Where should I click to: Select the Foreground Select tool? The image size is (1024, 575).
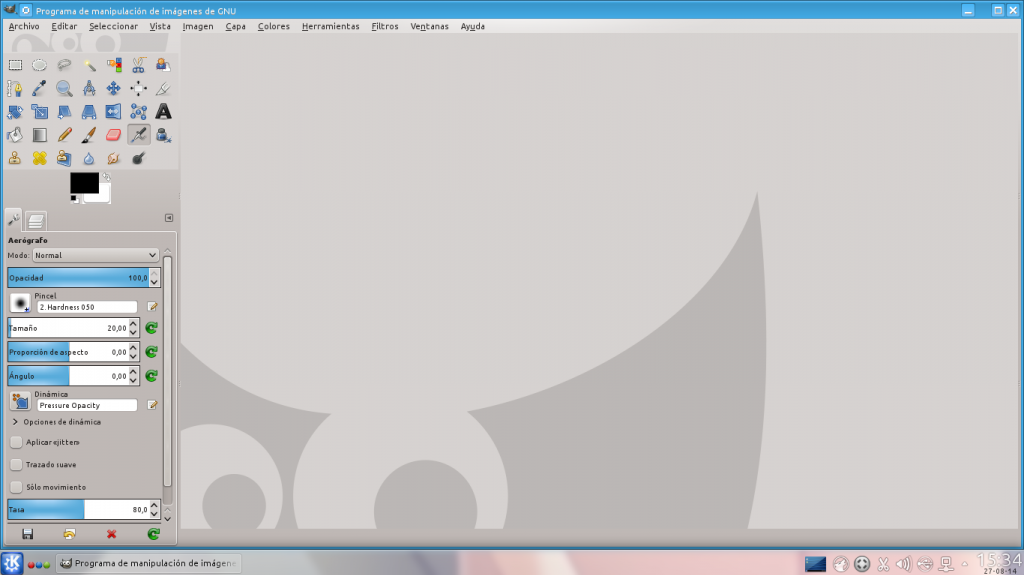pyautogui.click(x=163, y=65)
